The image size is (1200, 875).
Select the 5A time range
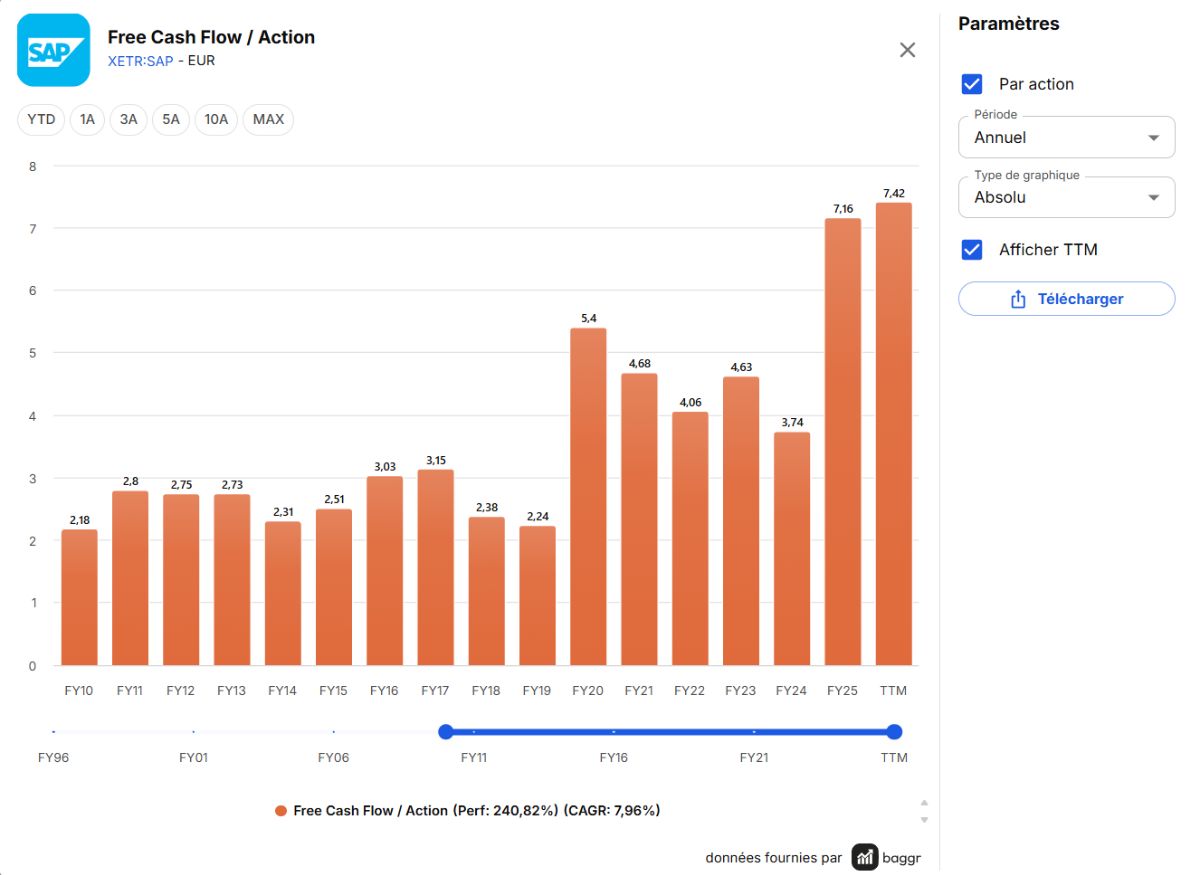coord(171,120)
